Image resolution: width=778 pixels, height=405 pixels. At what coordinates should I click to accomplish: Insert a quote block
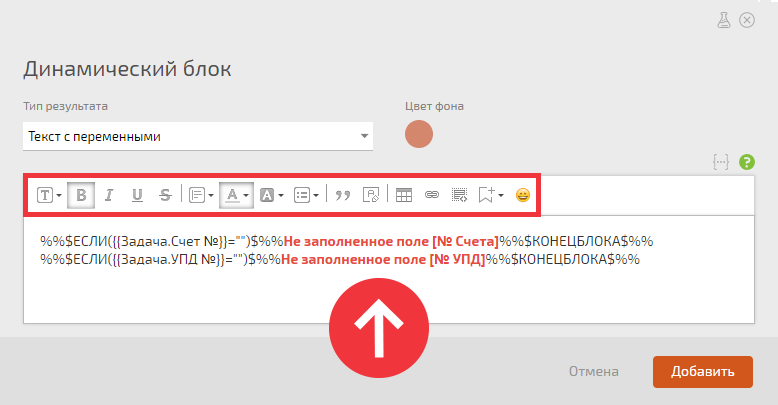tap(342, 195)
